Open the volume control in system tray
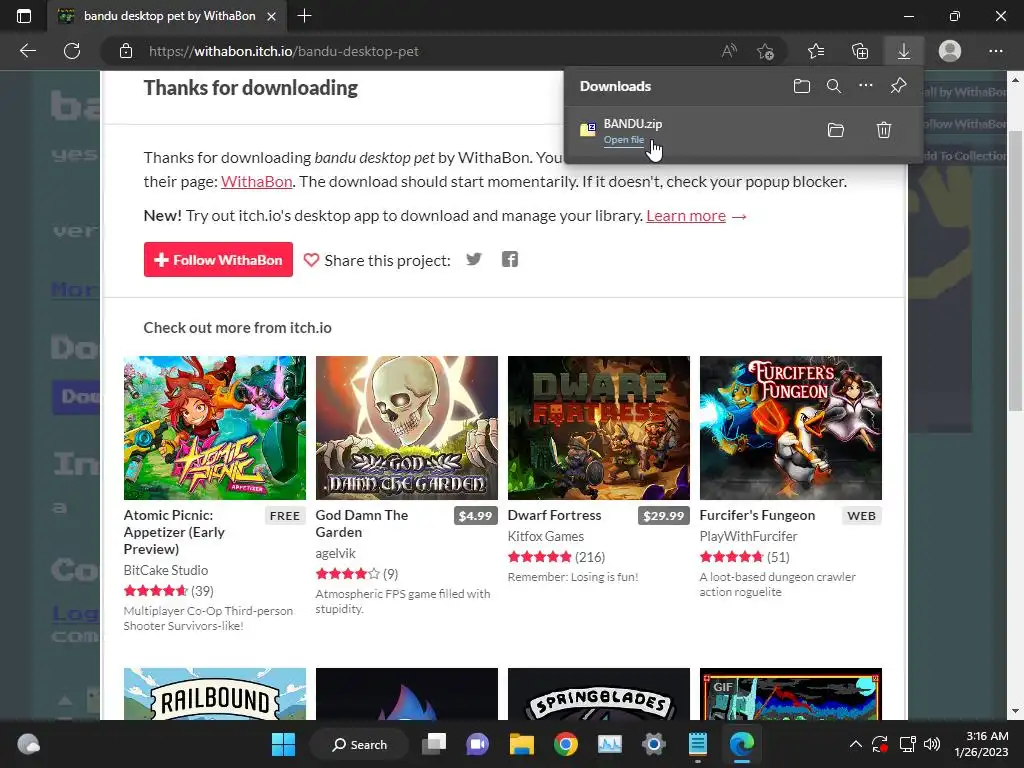The image size is (1024, 768). tap(932, 744)
